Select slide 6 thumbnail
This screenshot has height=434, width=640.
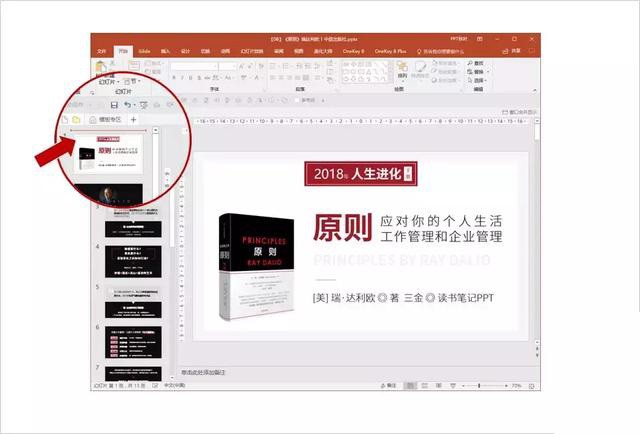click(x=133, y=342)
